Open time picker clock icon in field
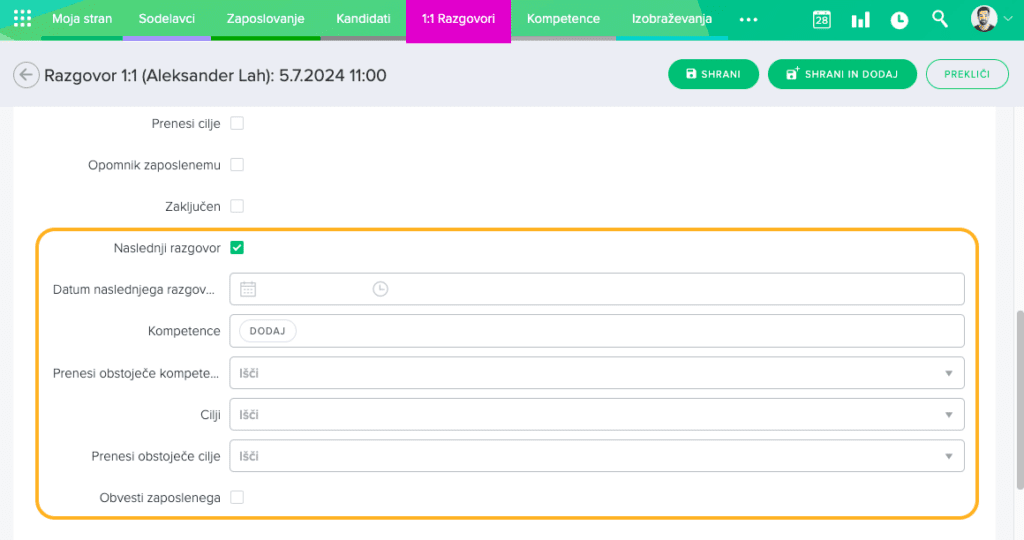Image resolution: width=1024 pixels, height=540 pixels. point(380,289)
